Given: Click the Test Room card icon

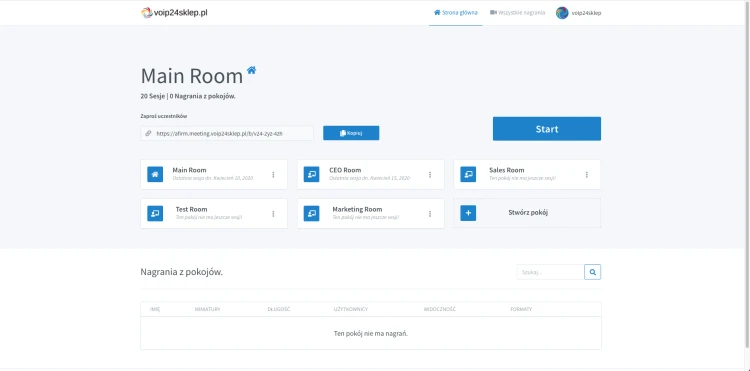Looking at the screenshot, I should 155,213.
